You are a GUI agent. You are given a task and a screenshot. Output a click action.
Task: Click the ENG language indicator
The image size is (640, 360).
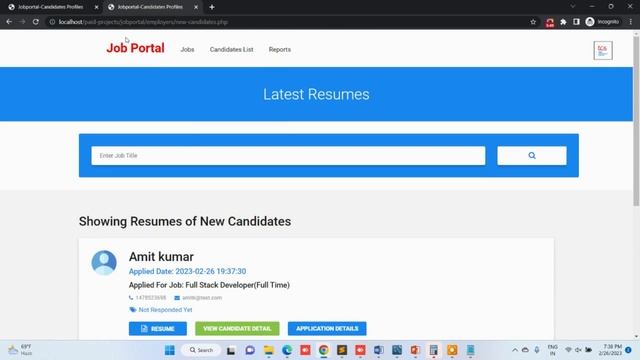tap(552, 350)
